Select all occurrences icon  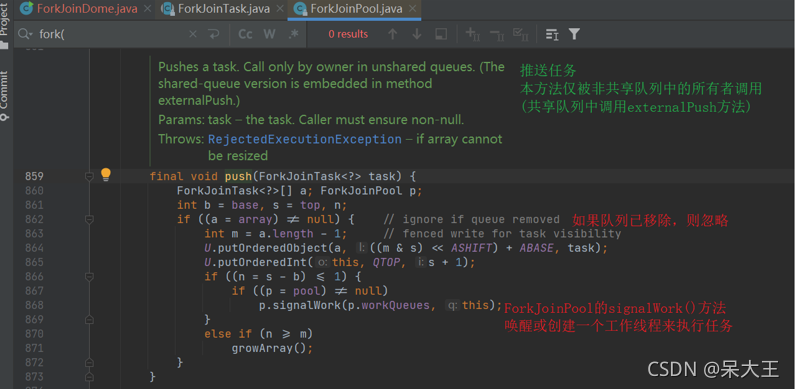pyautogui.click(x=521, y=34)
